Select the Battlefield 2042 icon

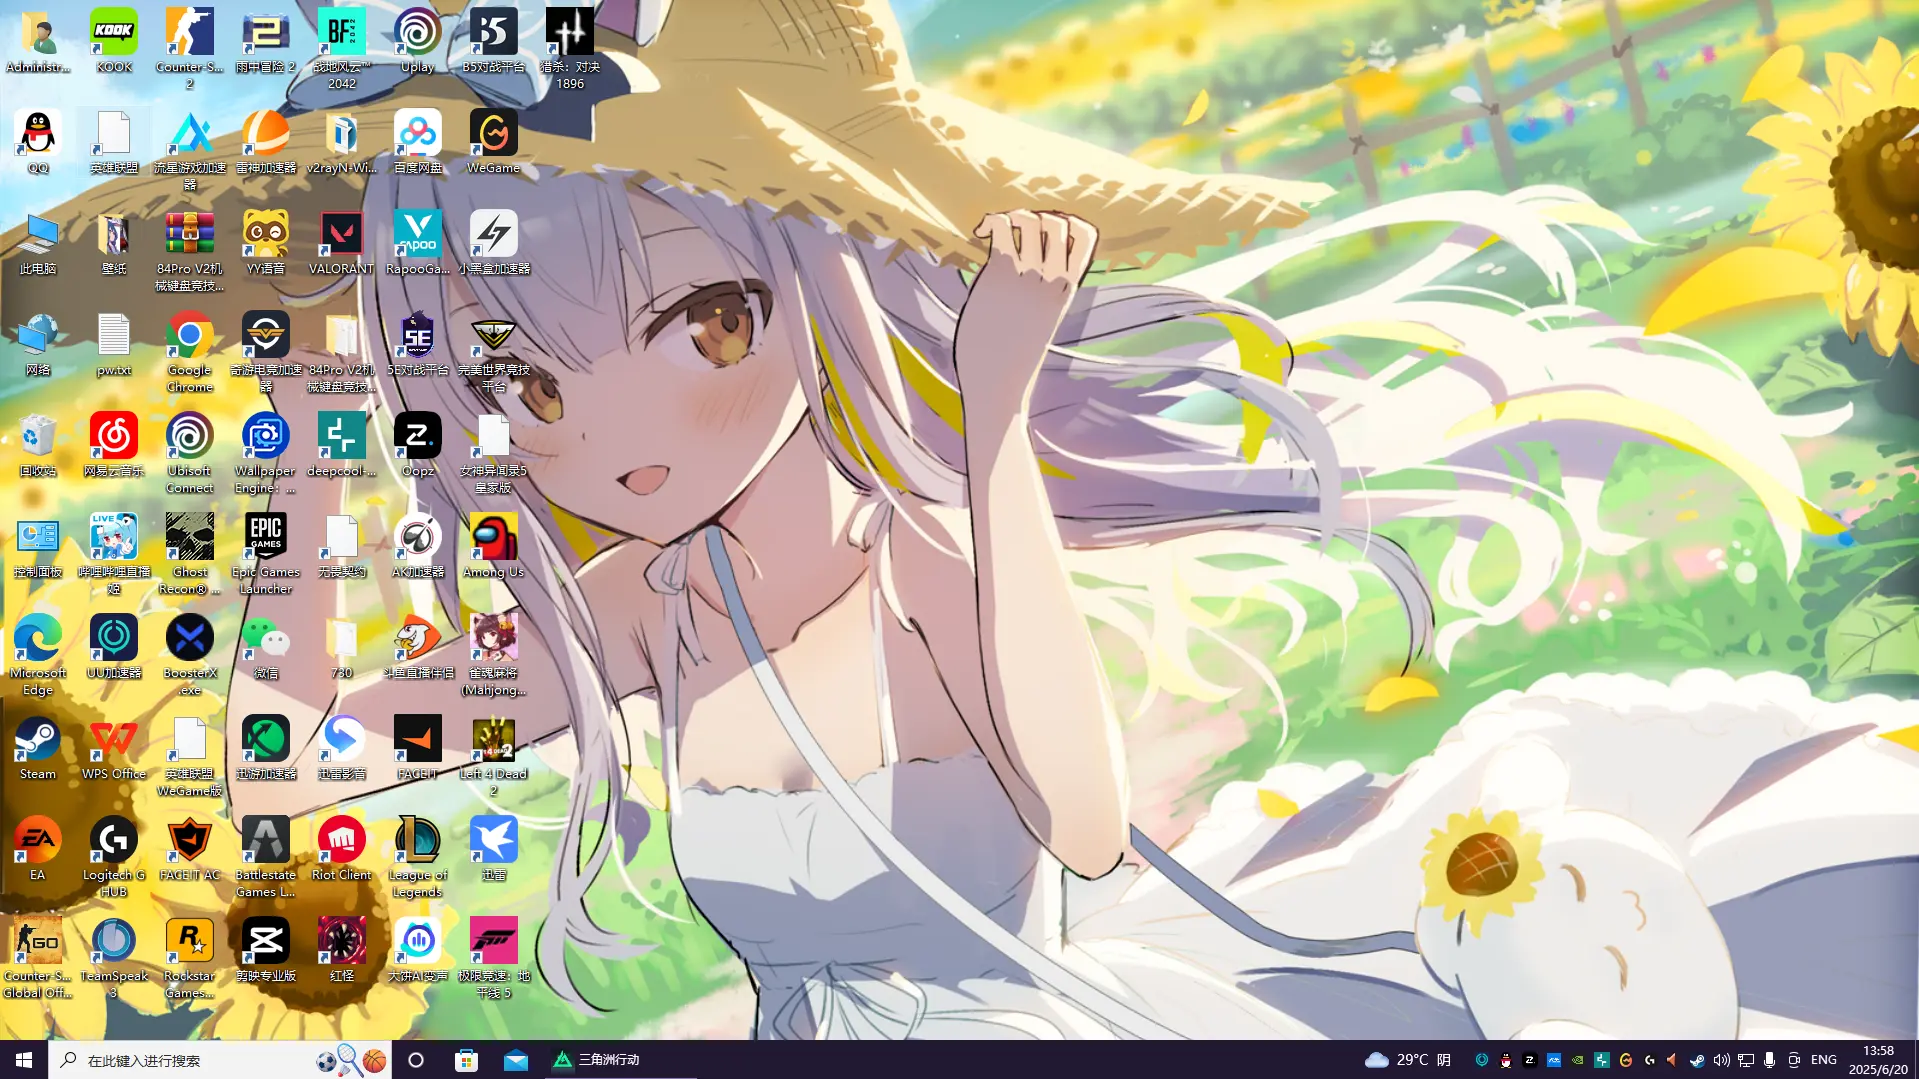tap(342, 49)
